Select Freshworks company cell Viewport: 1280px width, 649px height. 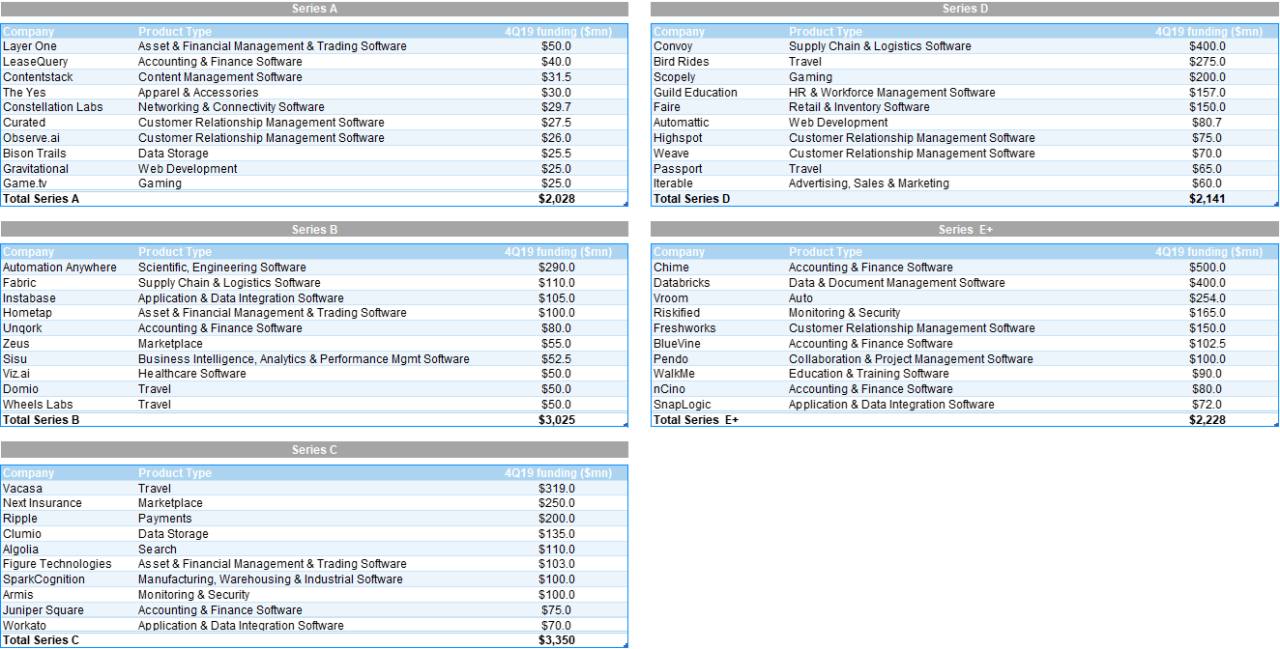(x=683, y=328)
